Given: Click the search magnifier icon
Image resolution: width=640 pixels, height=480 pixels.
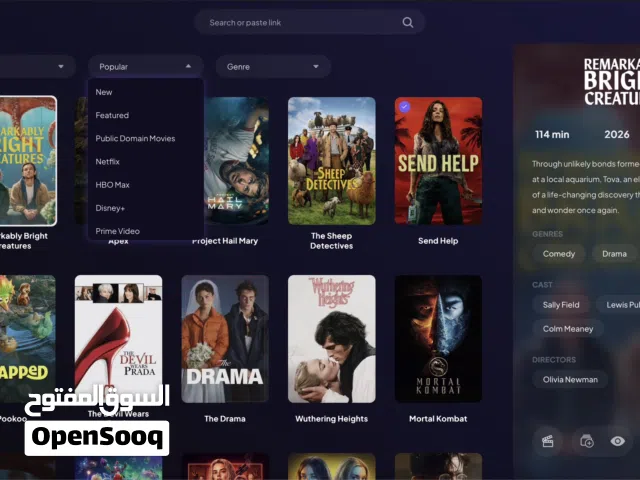Looking at the screenshot, I should pos(407,22).
